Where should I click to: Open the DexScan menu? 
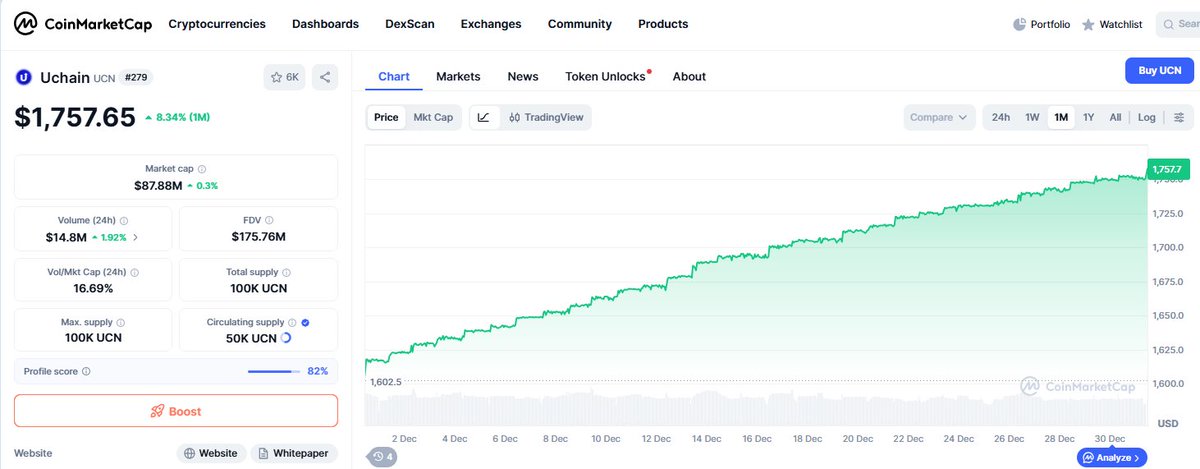pos(410,24)
